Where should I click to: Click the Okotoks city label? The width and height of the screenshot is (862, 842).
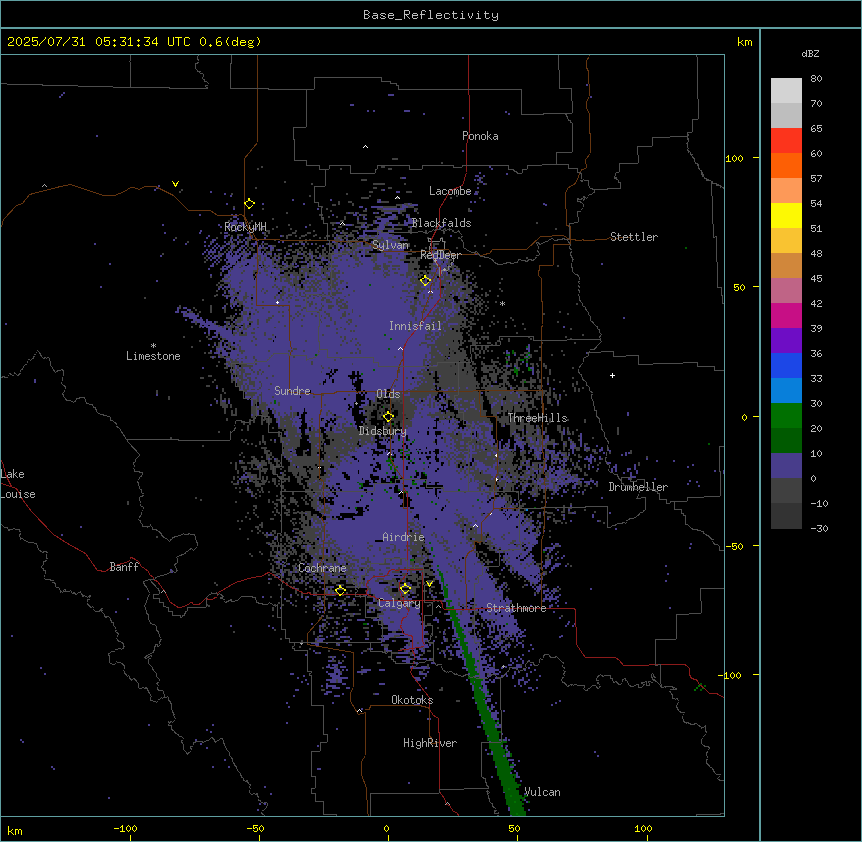(412, 700)
